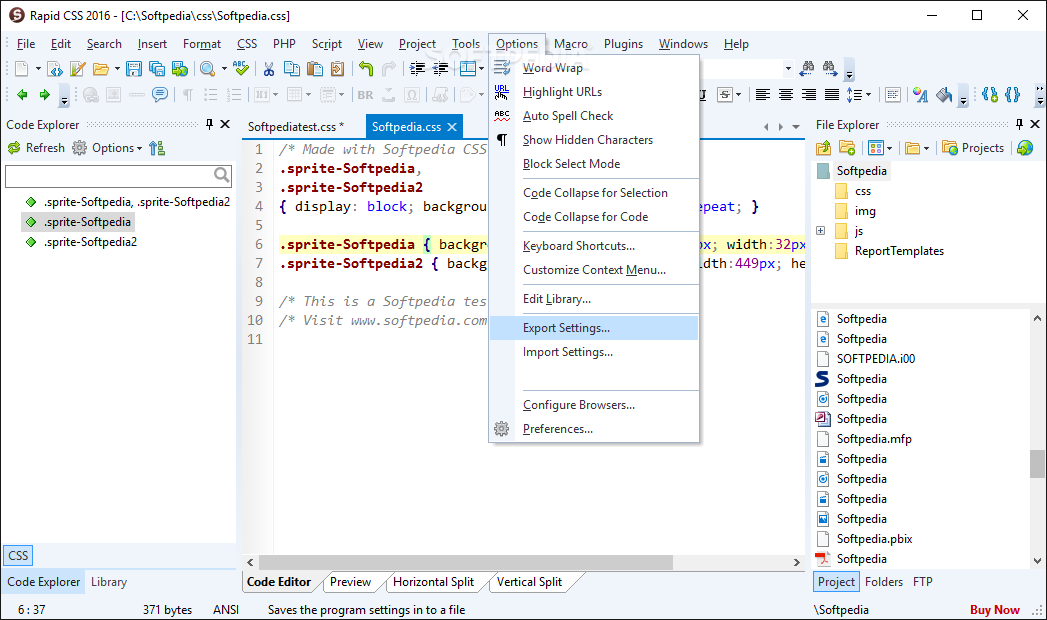Click the magnifier Find icon
Screen dimensions: 1047x620
point(208,69)
